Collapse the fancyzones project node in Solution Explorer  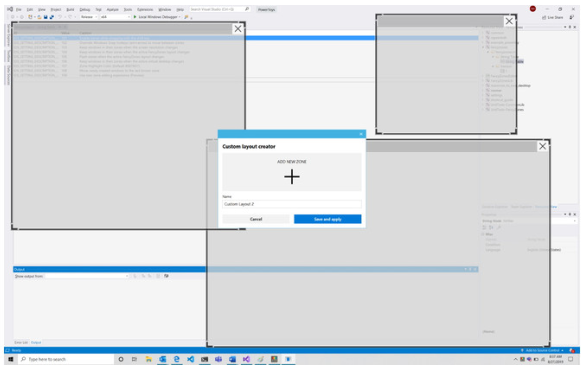click(x=483, y=47)
